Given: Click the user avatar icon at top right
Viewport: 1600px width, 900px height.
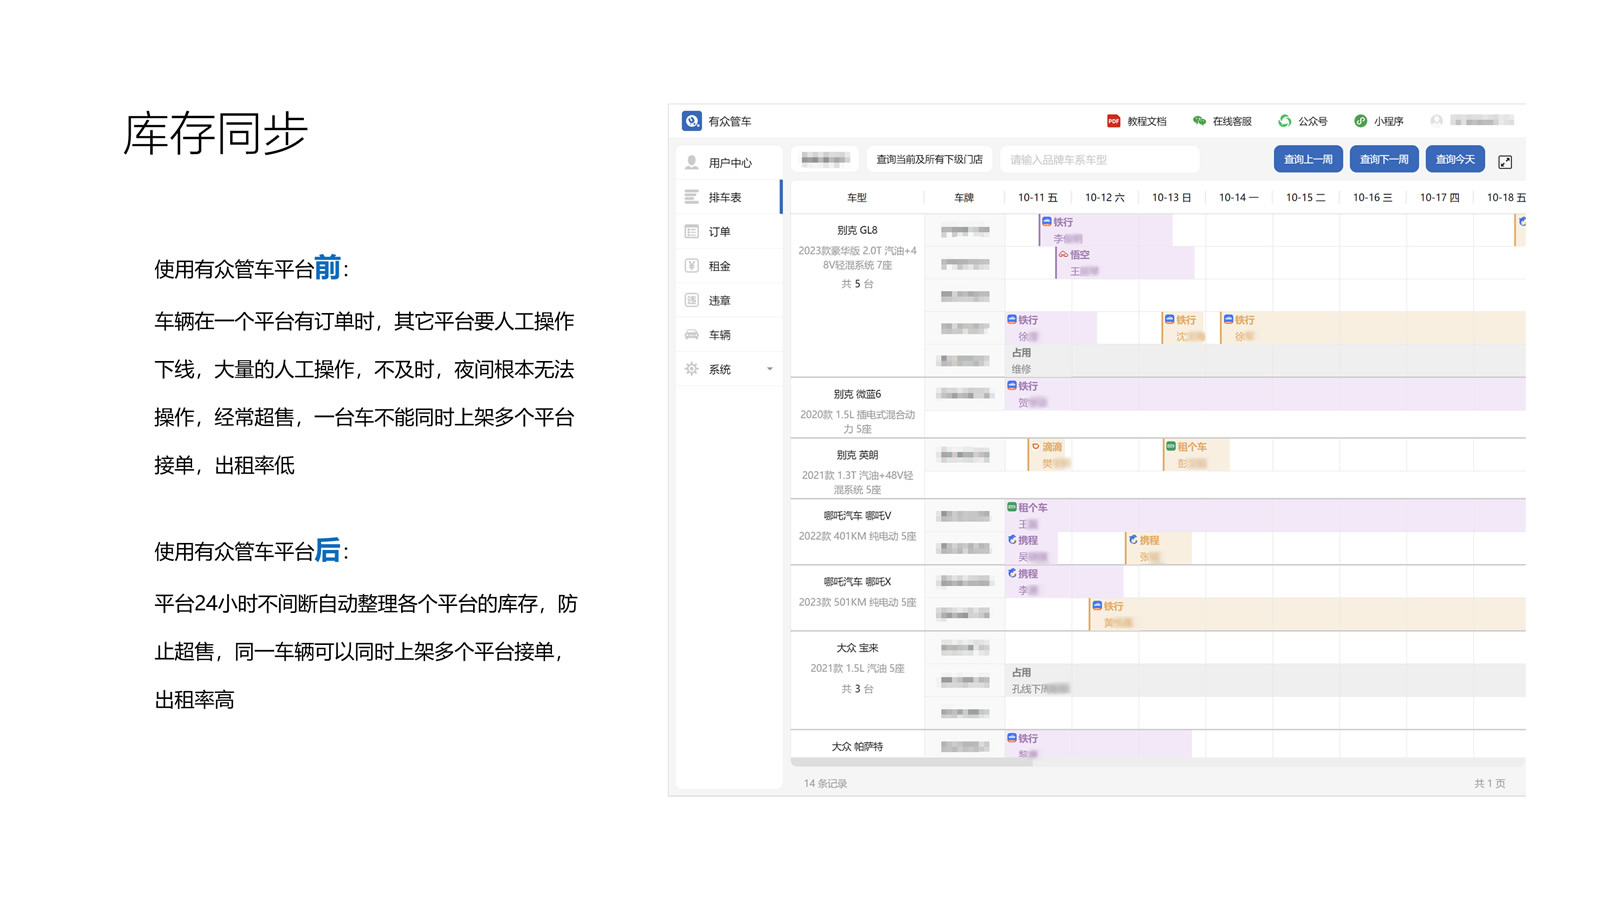Looking at the screenshot, I should pos(1436,121).
